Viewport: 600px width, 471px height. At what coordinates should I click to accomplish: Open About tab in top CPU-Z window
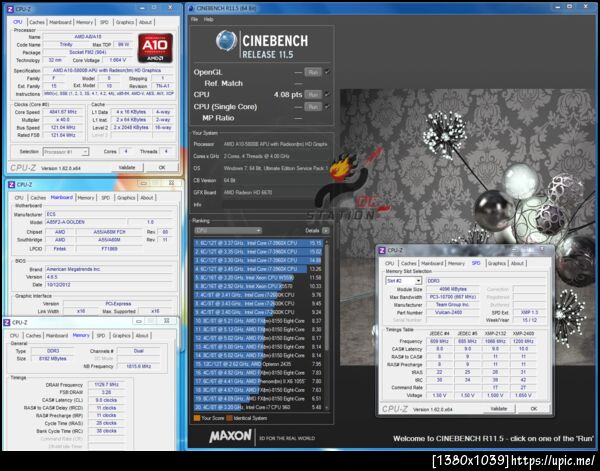point(145,22)
